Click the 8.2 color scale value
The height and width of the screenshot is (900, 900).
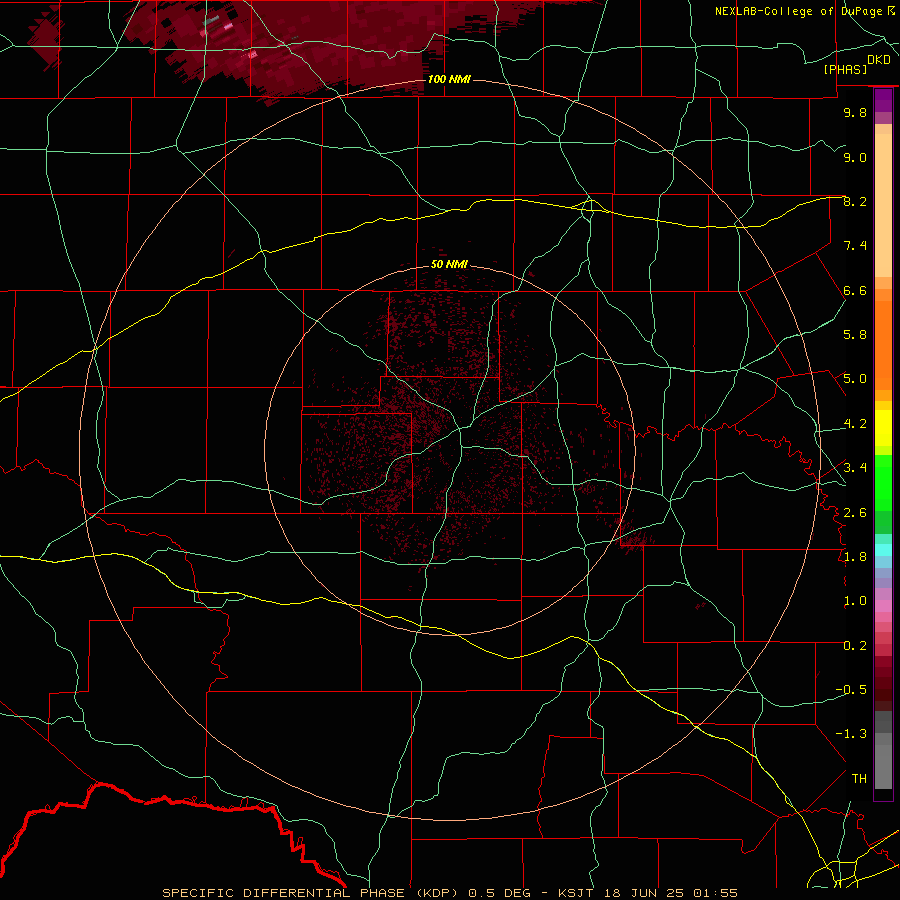(855, 201)
